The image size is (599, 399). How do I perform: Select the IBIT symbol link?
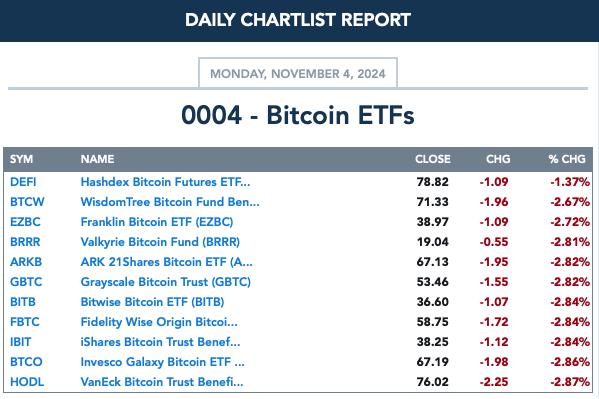click(x=21, y=342)
